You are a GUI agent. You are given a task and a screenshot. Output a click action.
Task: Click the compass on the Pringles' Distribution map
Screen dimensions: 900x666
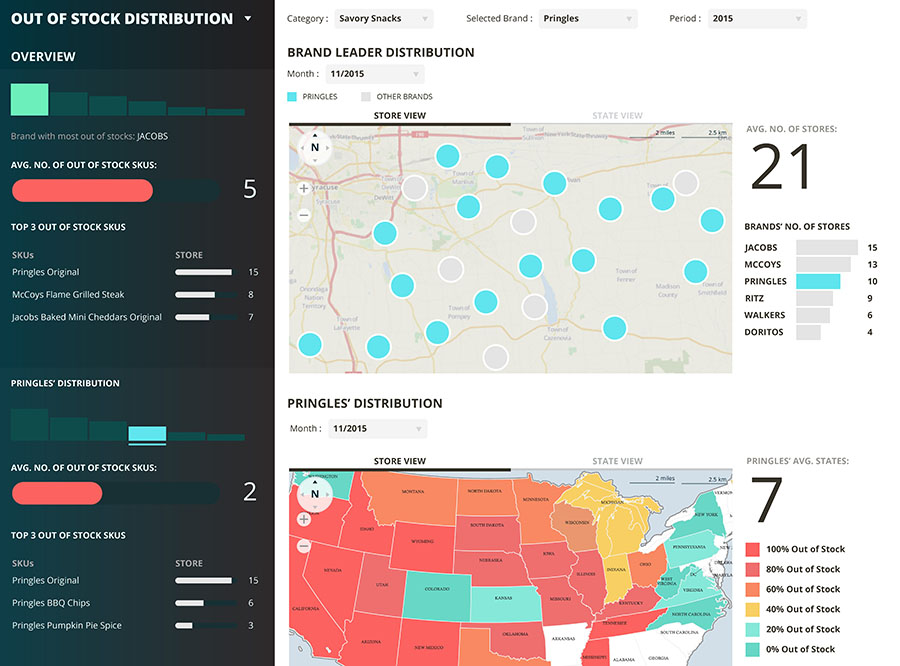pyautogui.click(x=315, y=494)
